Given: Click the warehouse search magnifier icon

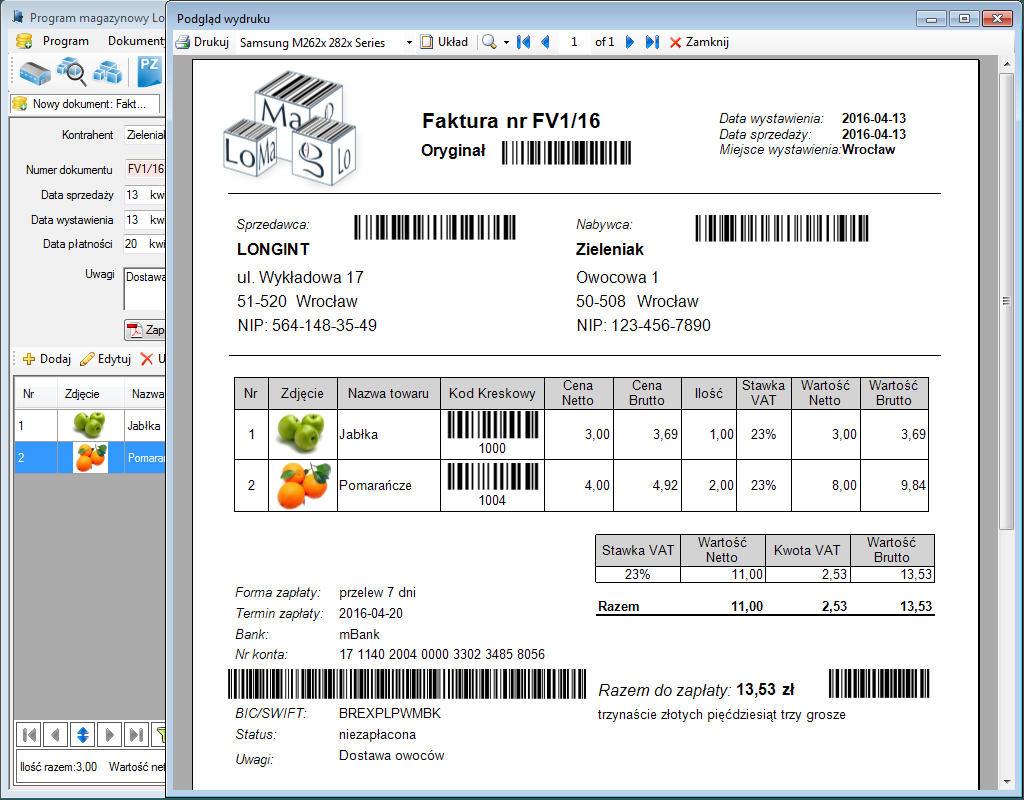Looking at the screenshot, I should point(71,72).
